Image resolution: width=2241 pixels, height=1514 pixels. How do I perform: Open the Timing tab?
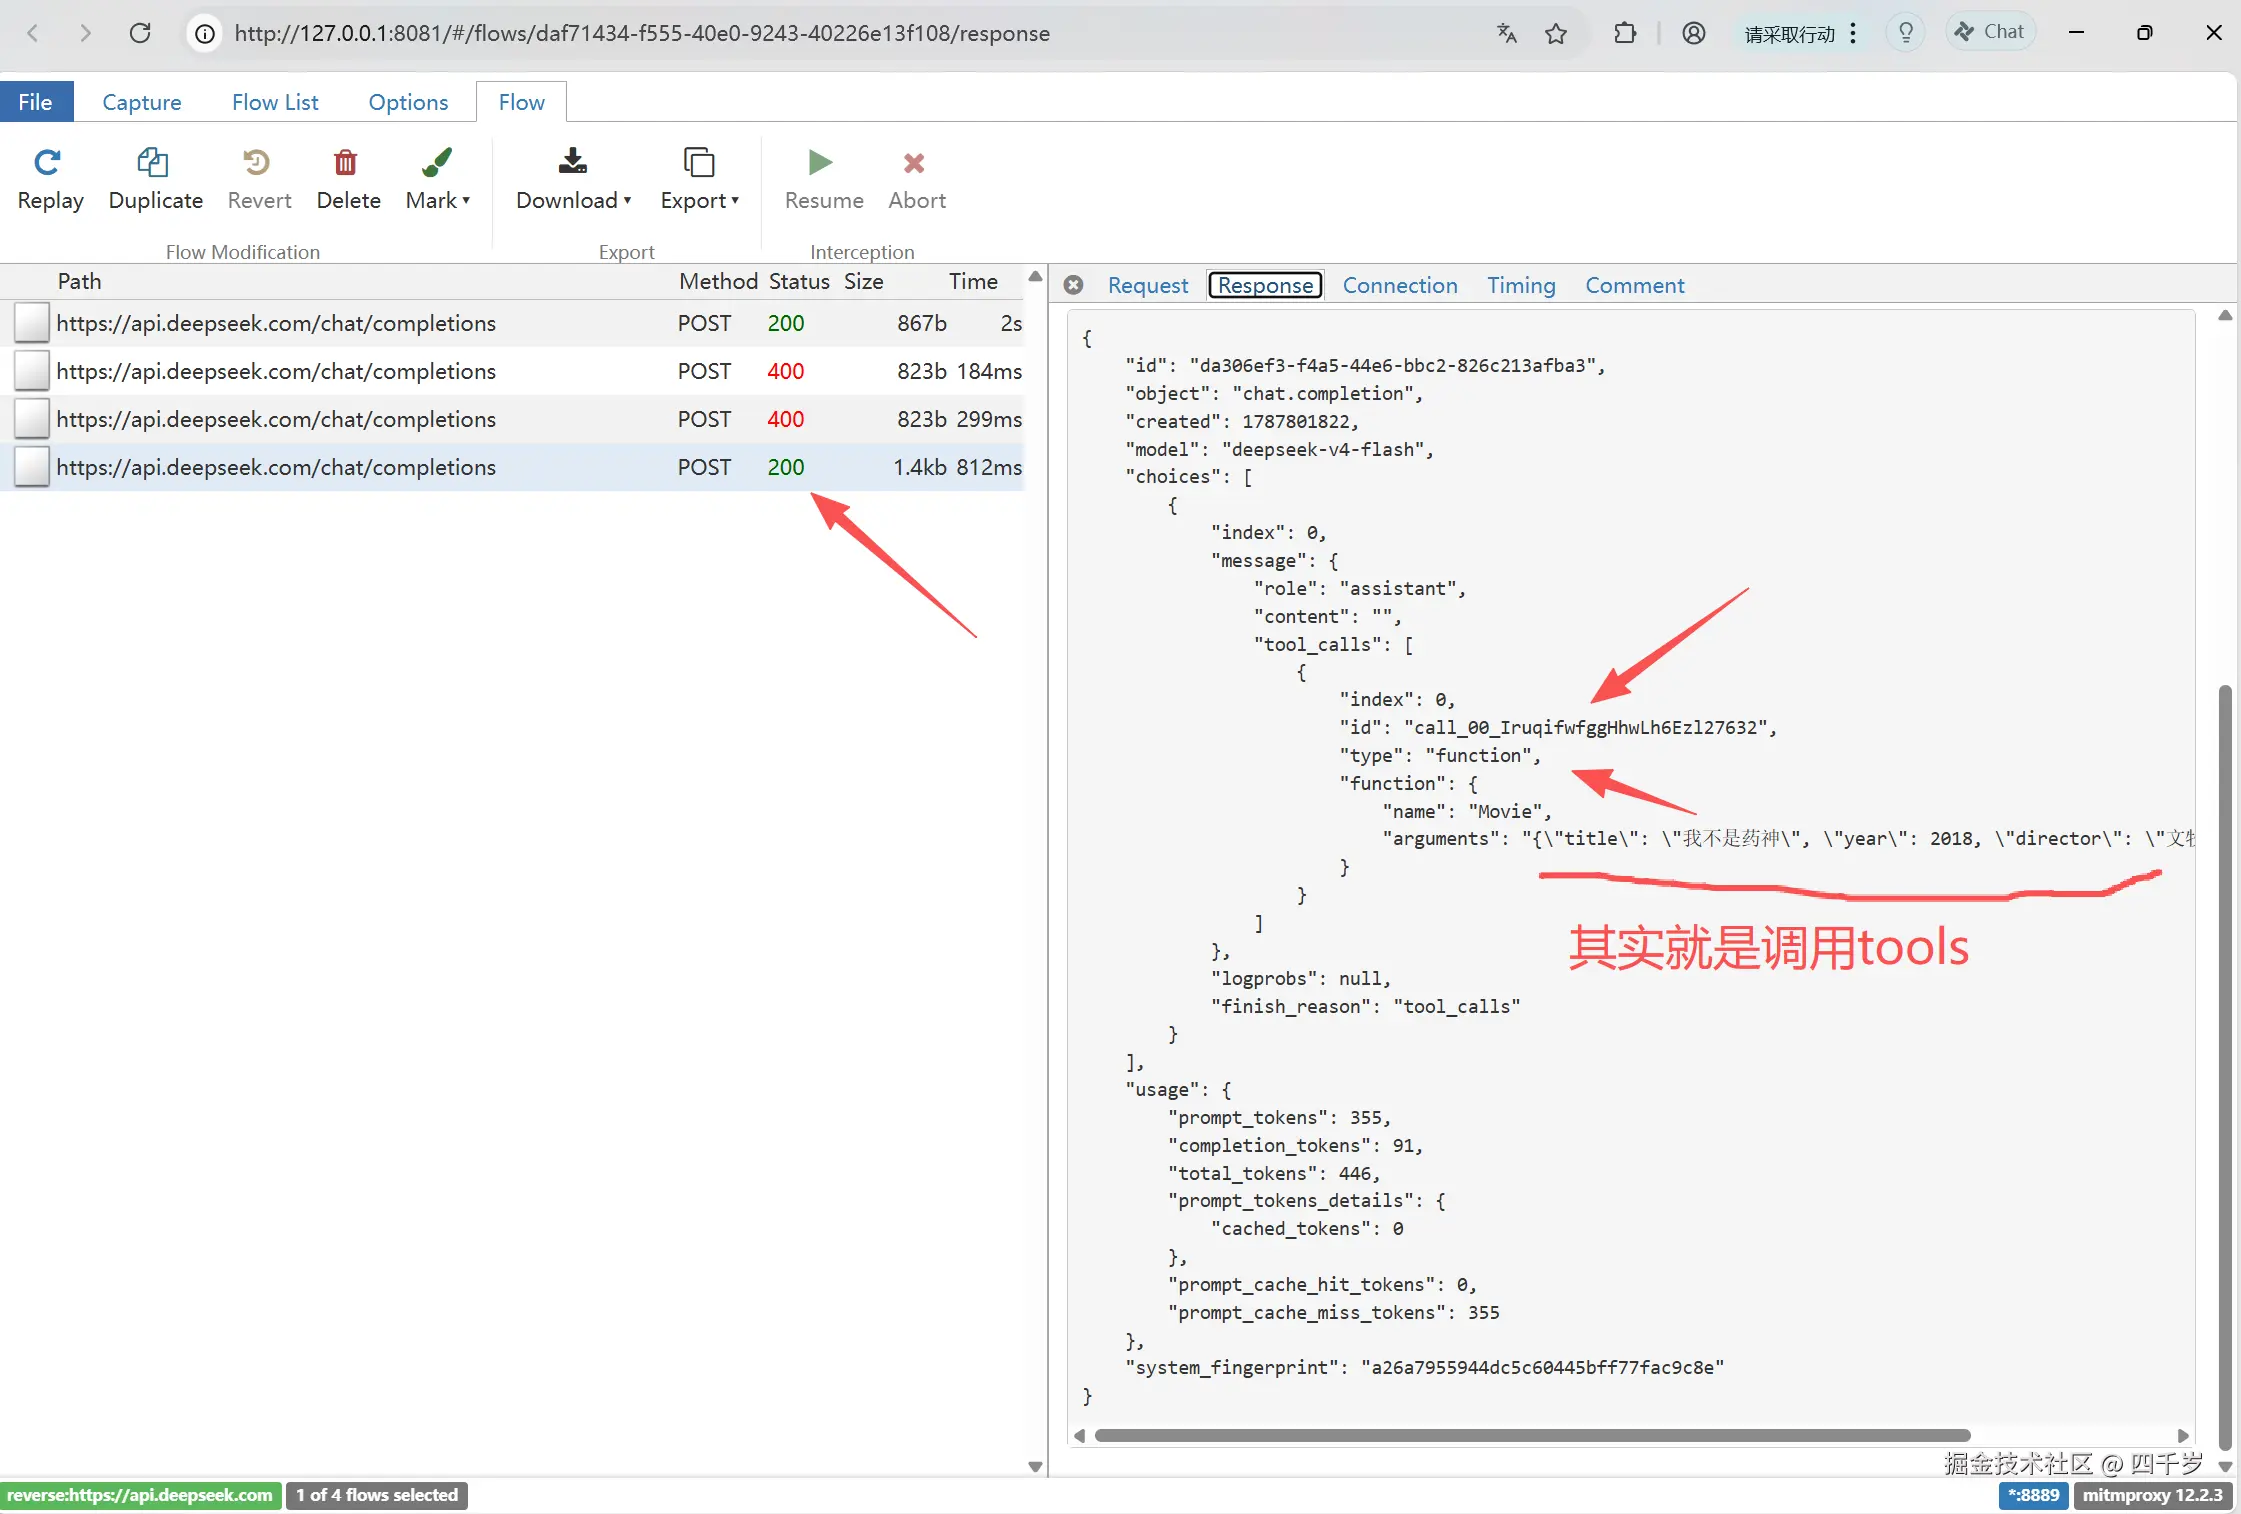click(x=1520, y=285)
